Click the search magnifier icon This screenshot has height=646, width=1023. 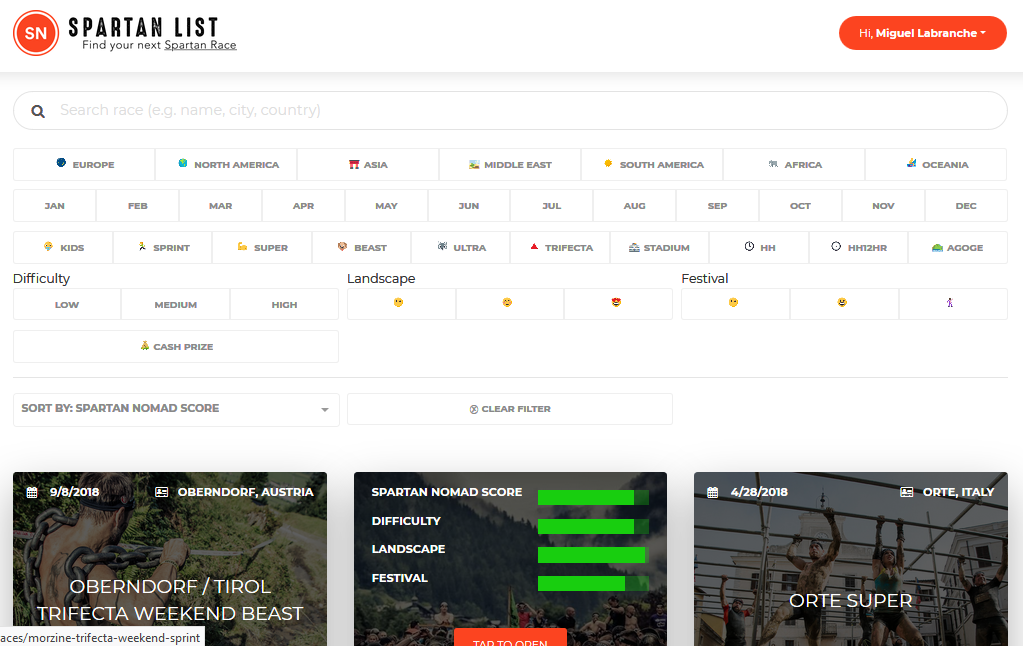38,111
